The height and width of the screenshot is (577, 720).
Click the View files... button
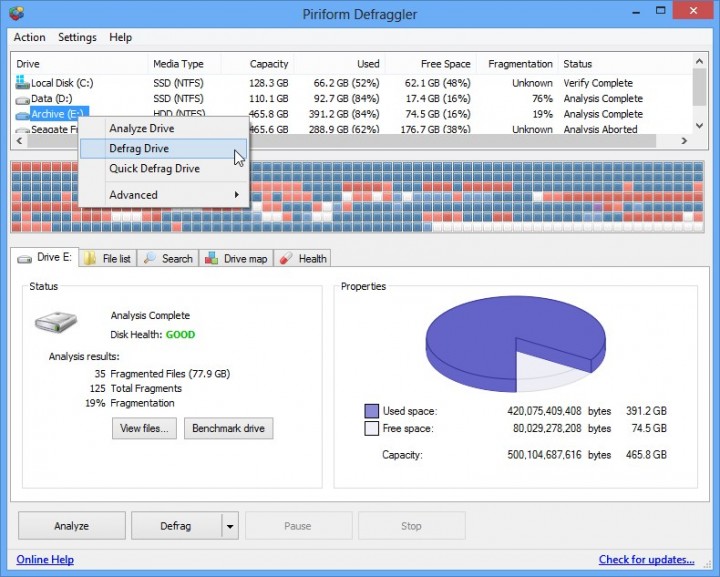pyautogui.click(x=144, y=428)
